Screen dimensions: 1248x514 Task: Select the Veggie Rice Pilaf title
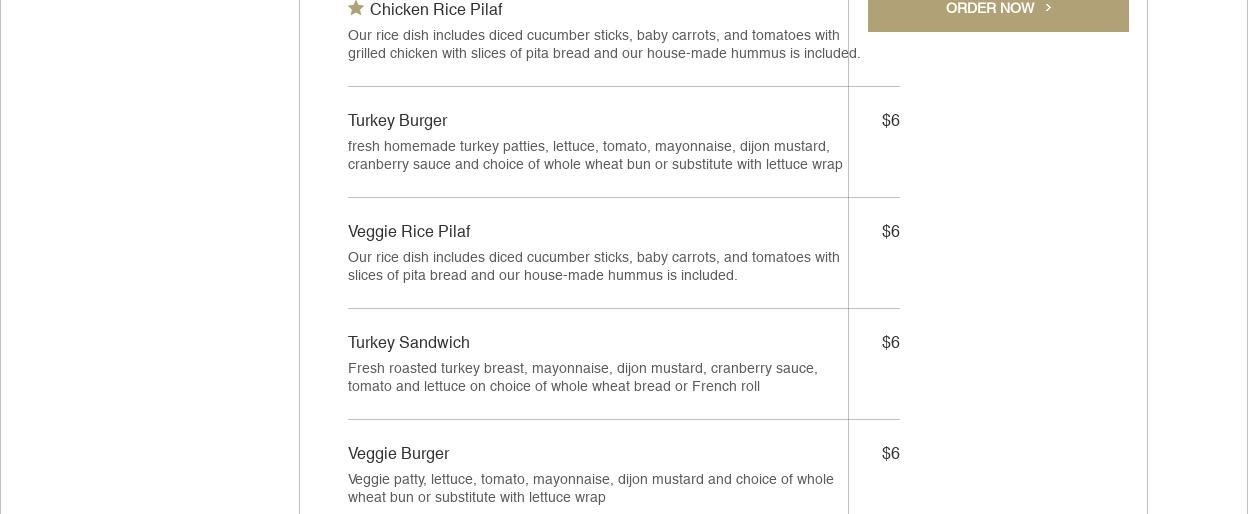(x=409, y=232)
